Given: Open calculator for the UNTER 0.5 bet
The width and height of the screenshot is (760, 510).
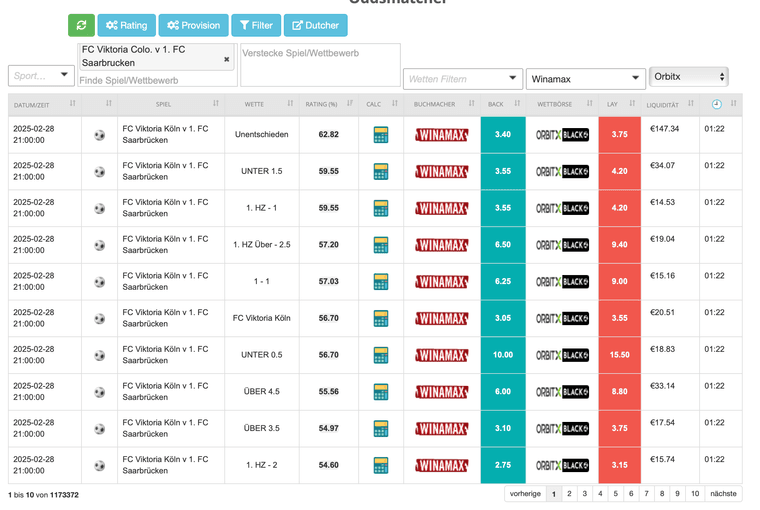Looking at the screenshot, I should tap(381, 355).
